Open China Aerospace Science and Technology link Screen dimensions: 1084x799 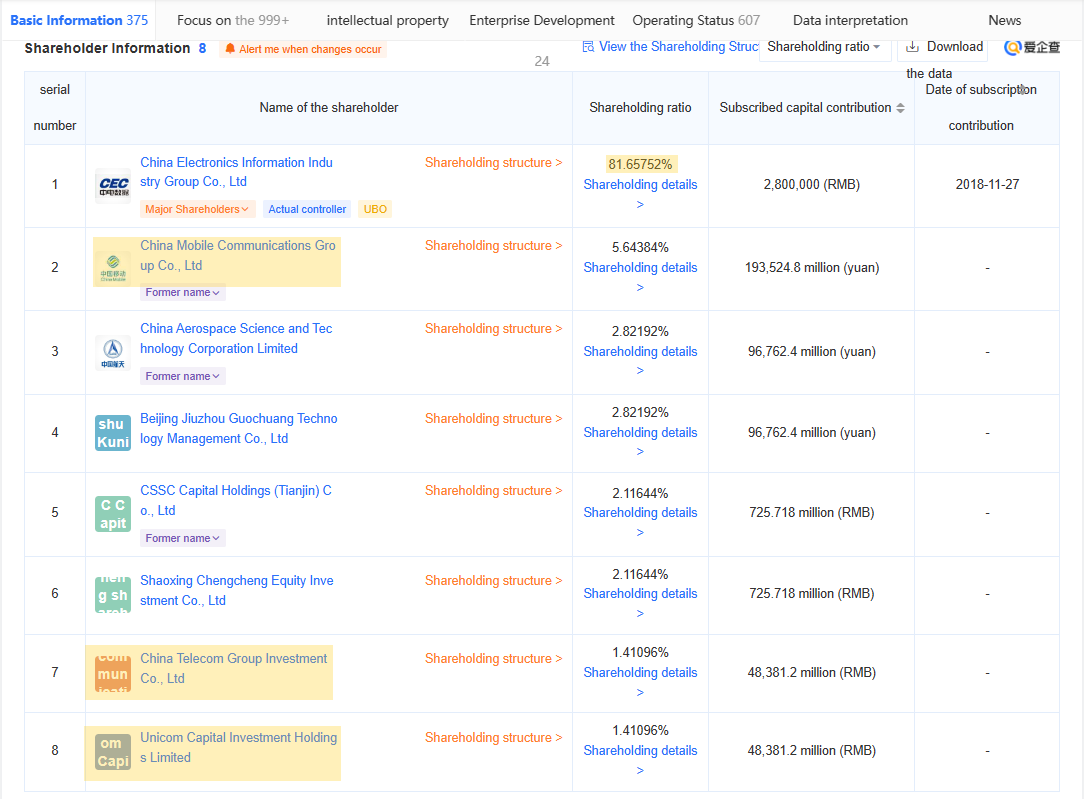point(236,339)
